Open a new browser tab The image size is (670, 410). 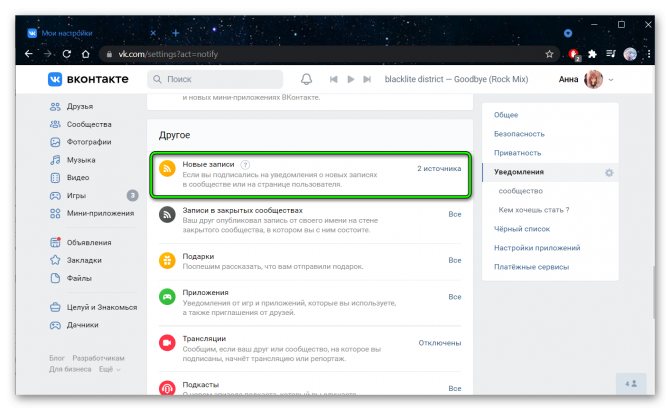[x=176, y=33]
